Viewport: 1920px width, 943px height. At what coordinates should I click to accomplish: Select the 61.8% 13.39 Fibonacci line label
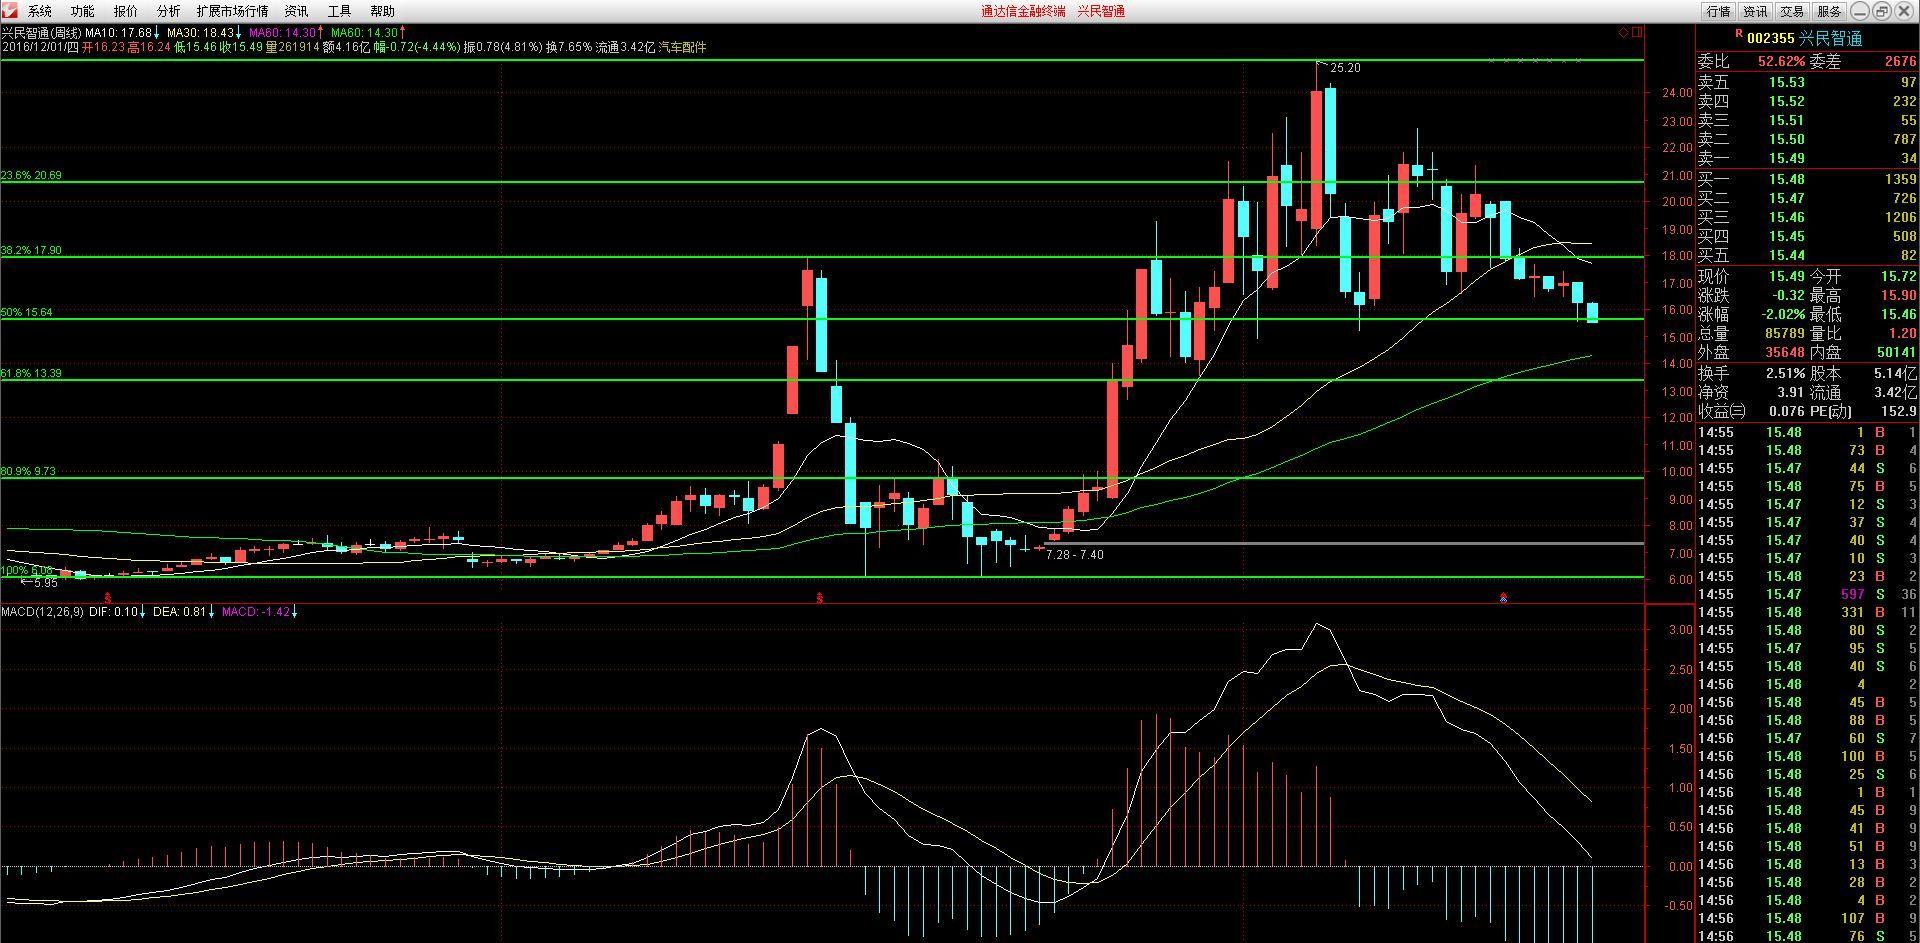32,373
